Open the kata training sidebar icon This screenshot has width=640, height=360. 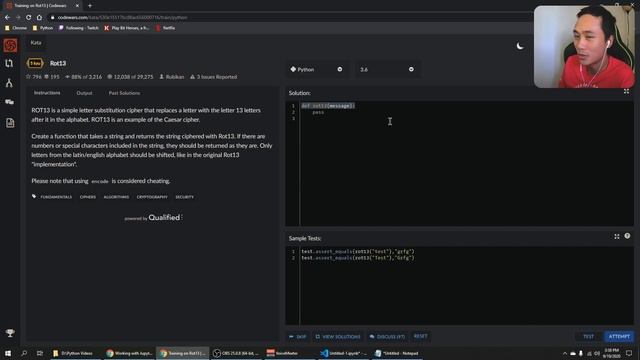click(9, 63)
